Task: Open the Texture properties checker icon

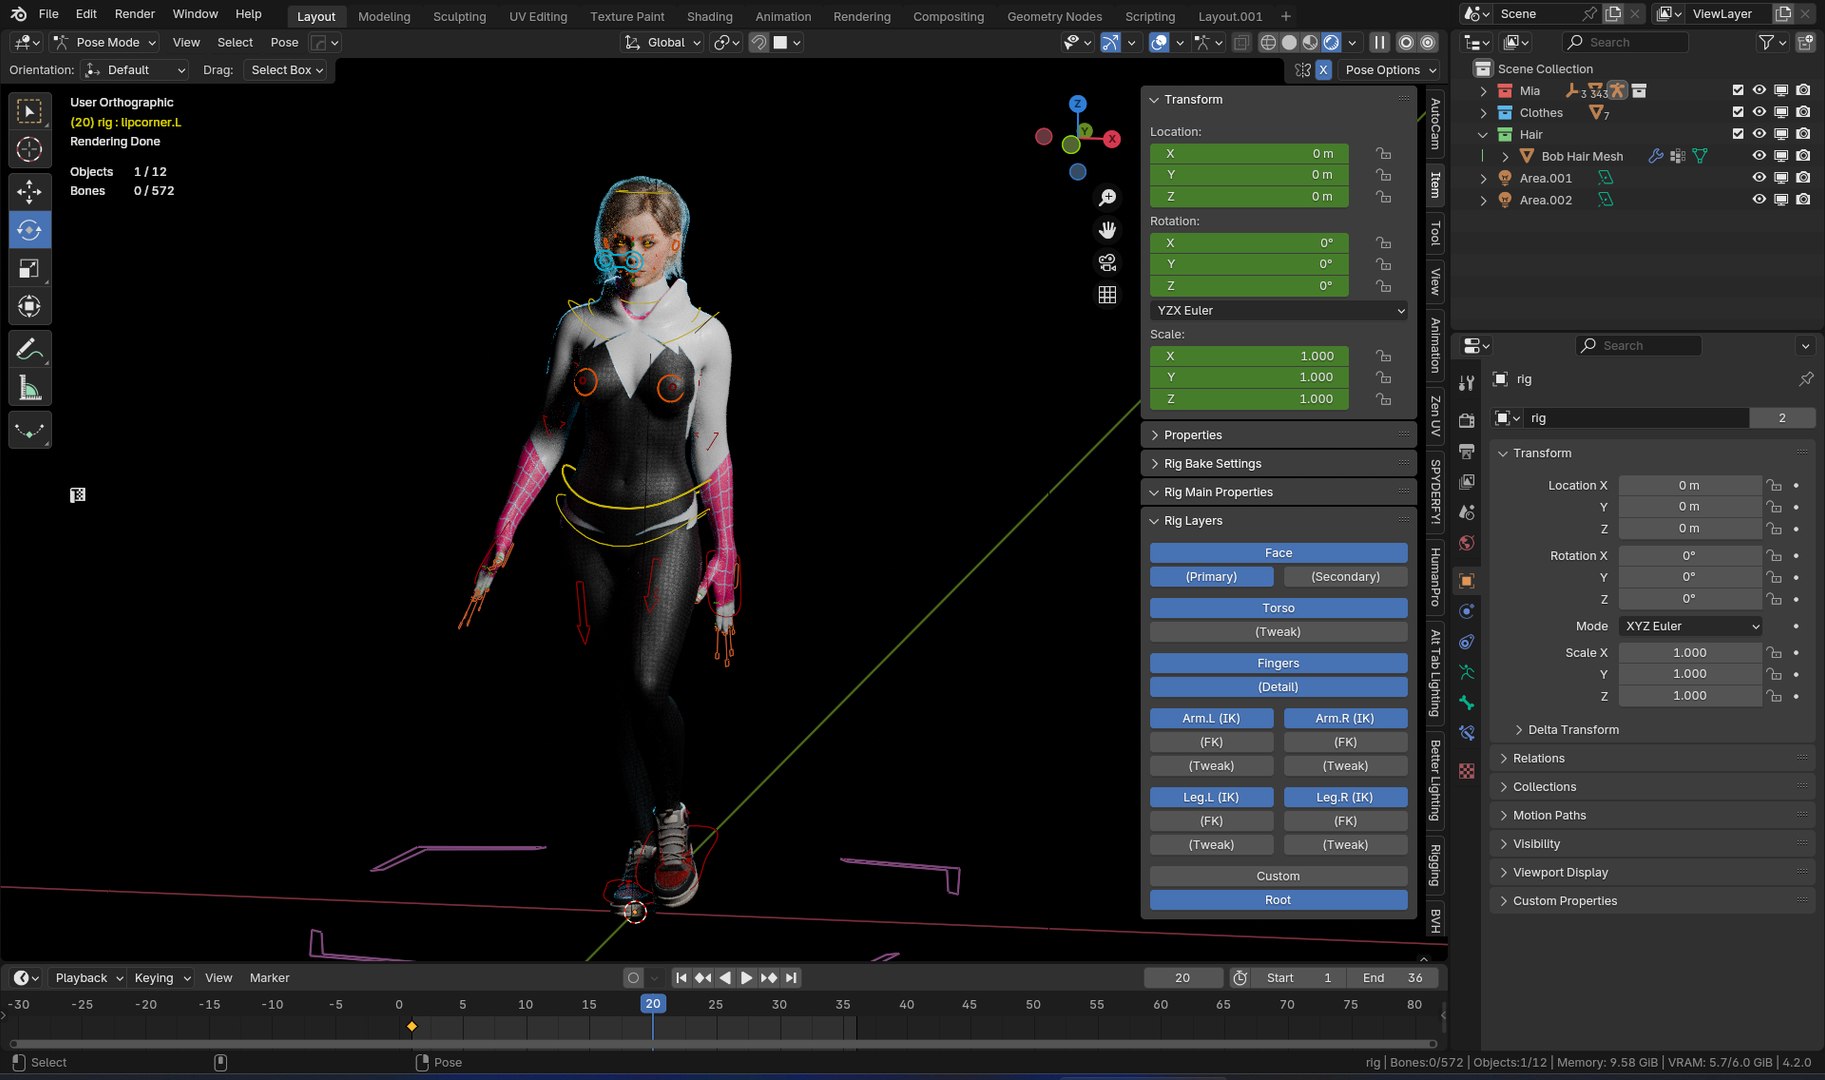Action: click(x=1466, y=771)
